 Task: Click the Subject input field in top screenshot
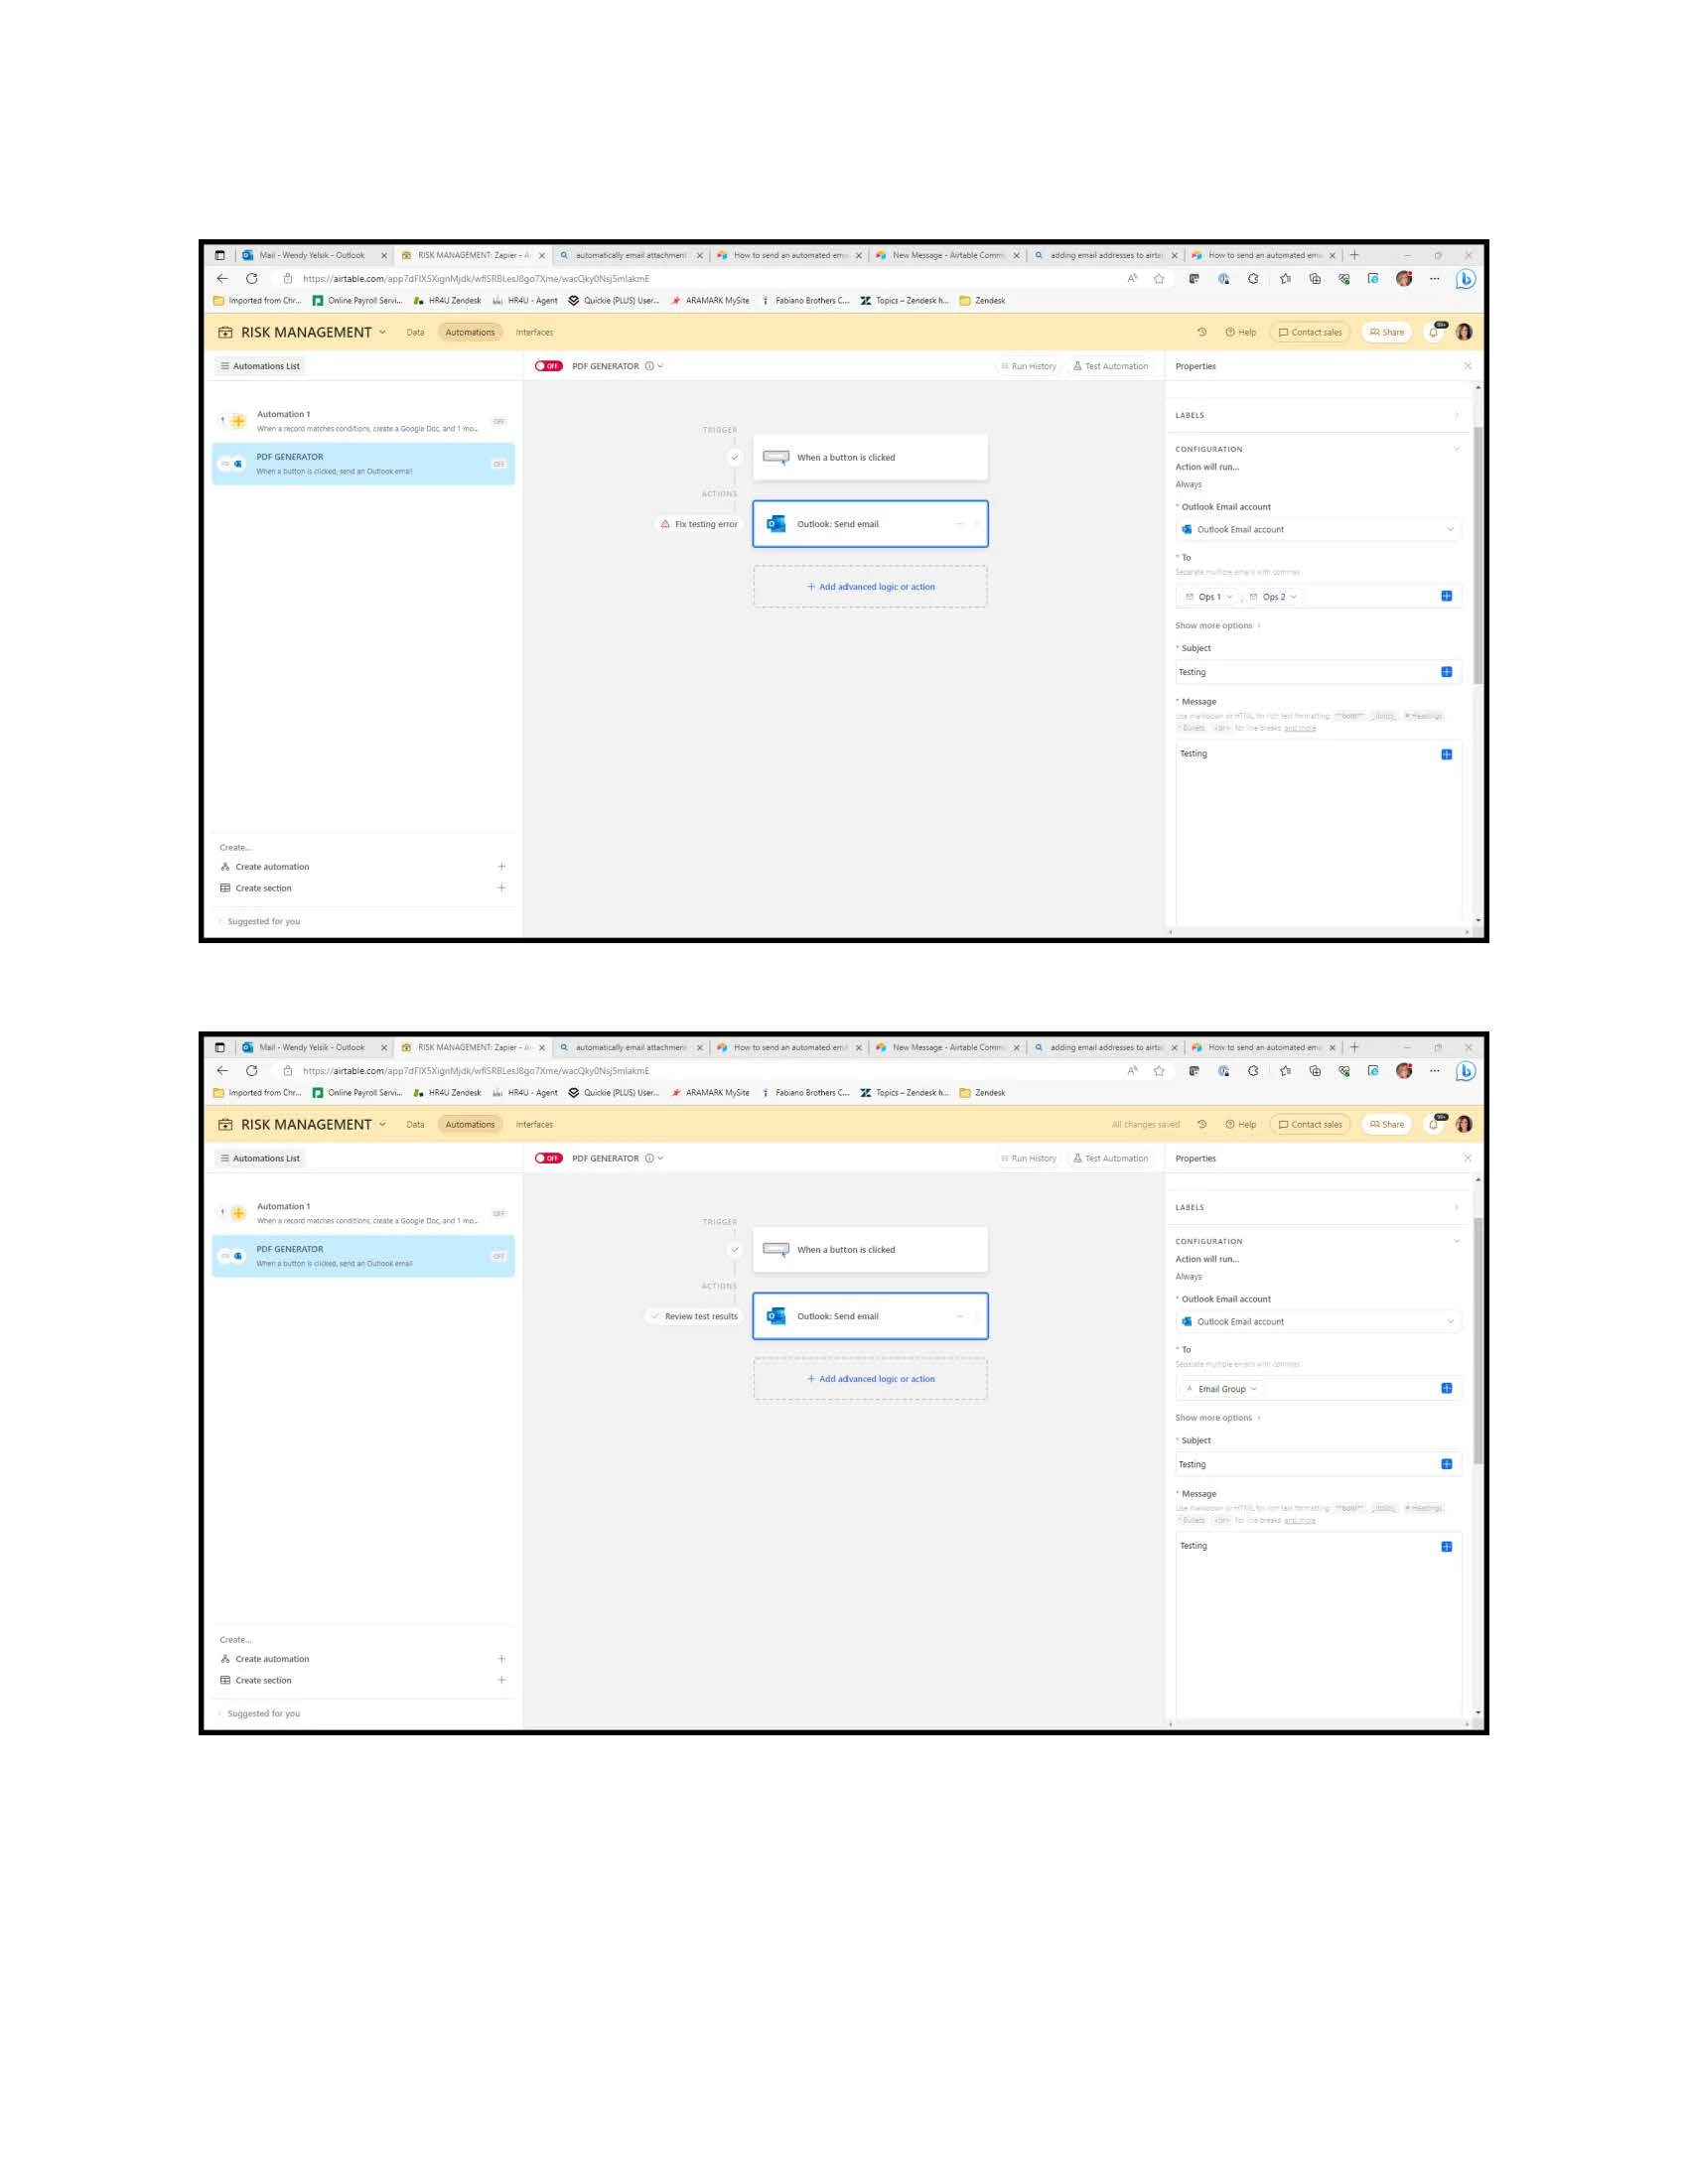1318,672
